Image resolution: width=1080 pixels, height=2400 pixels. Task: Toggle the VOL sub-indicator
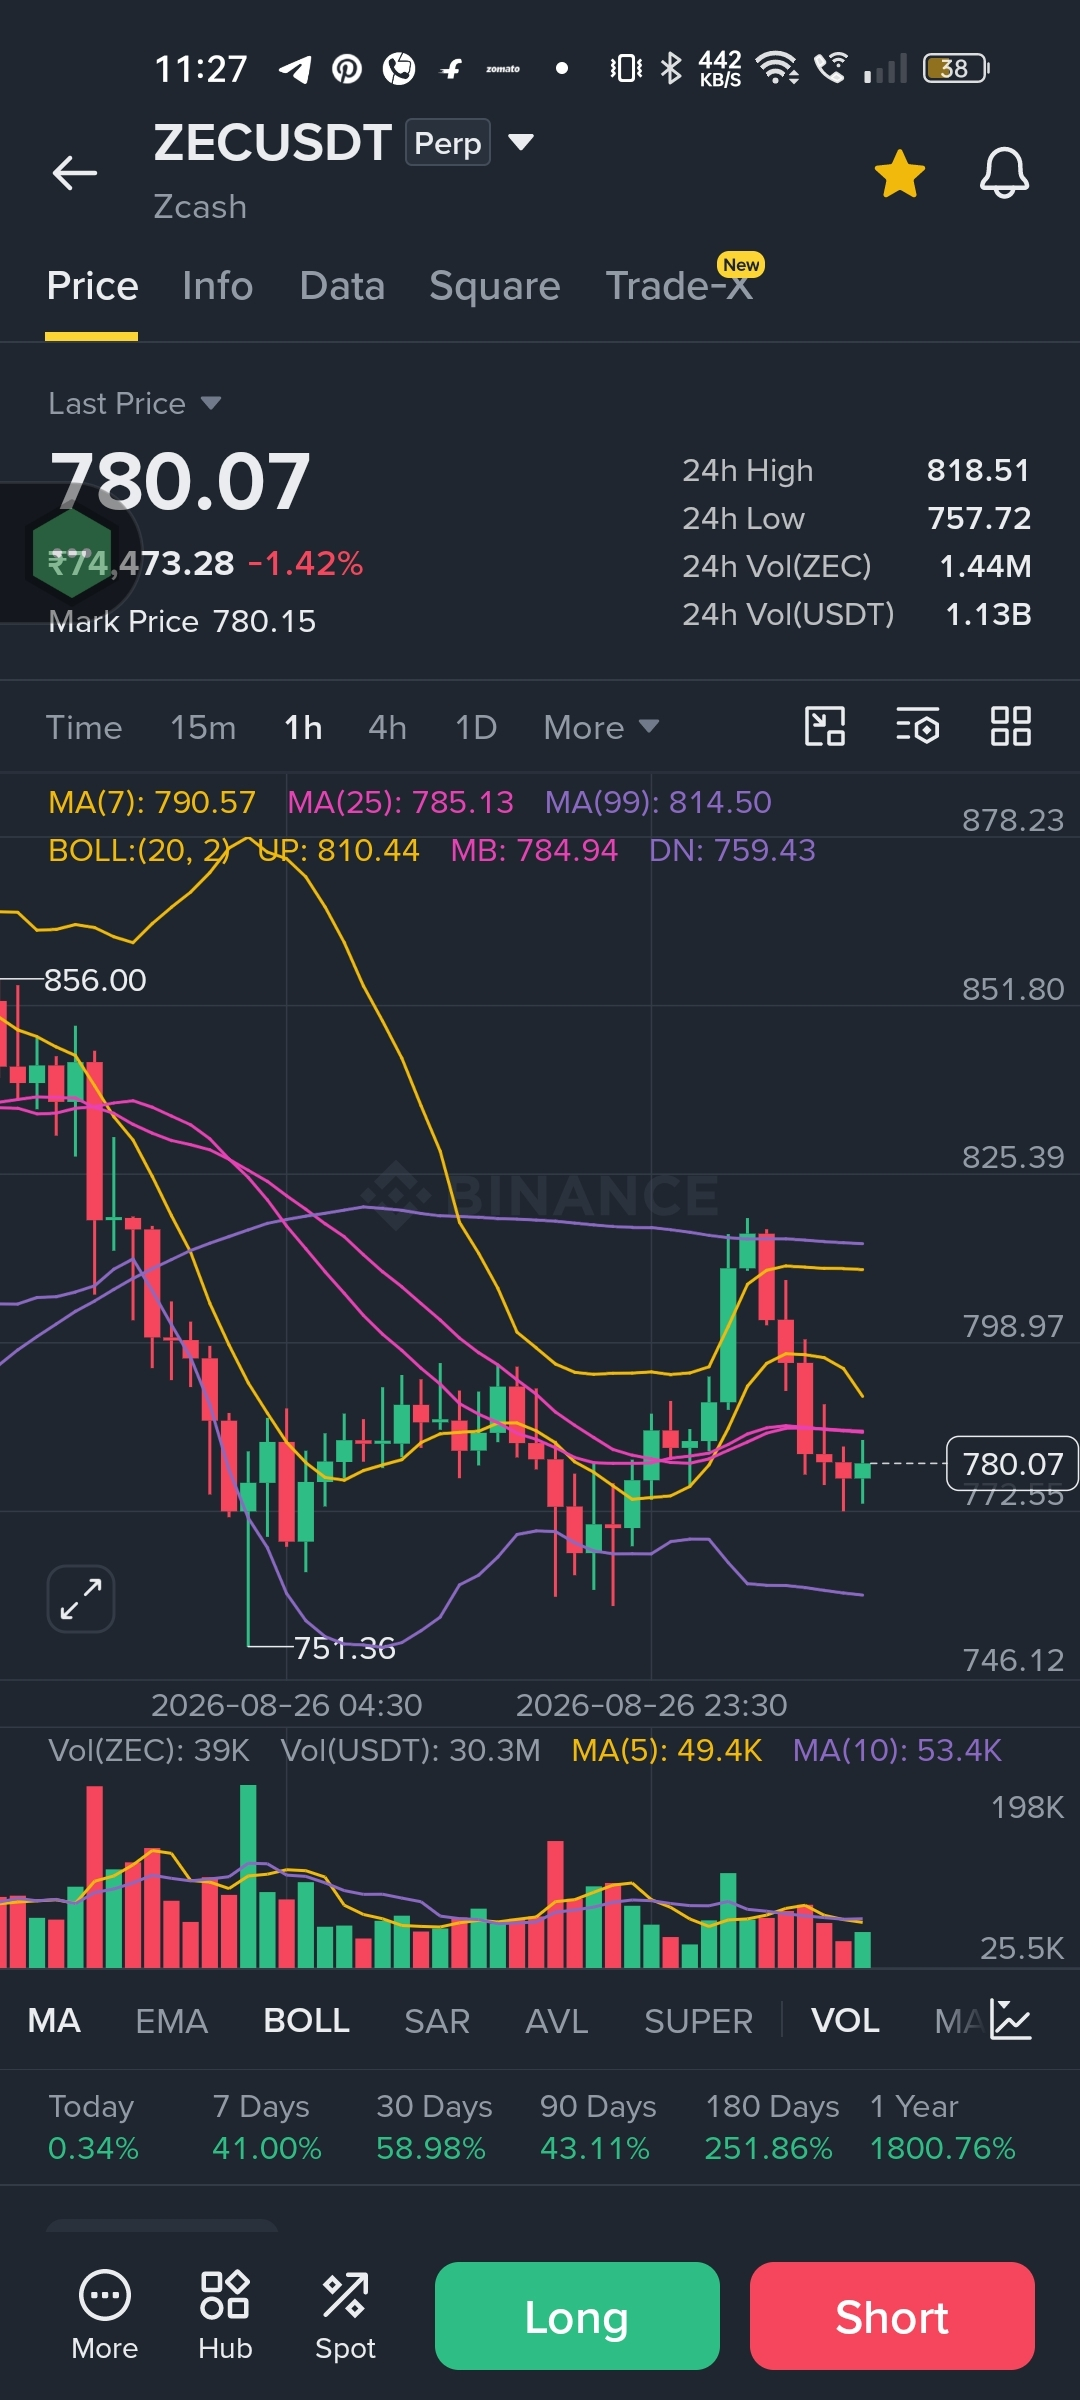(x=845, y=2020)
